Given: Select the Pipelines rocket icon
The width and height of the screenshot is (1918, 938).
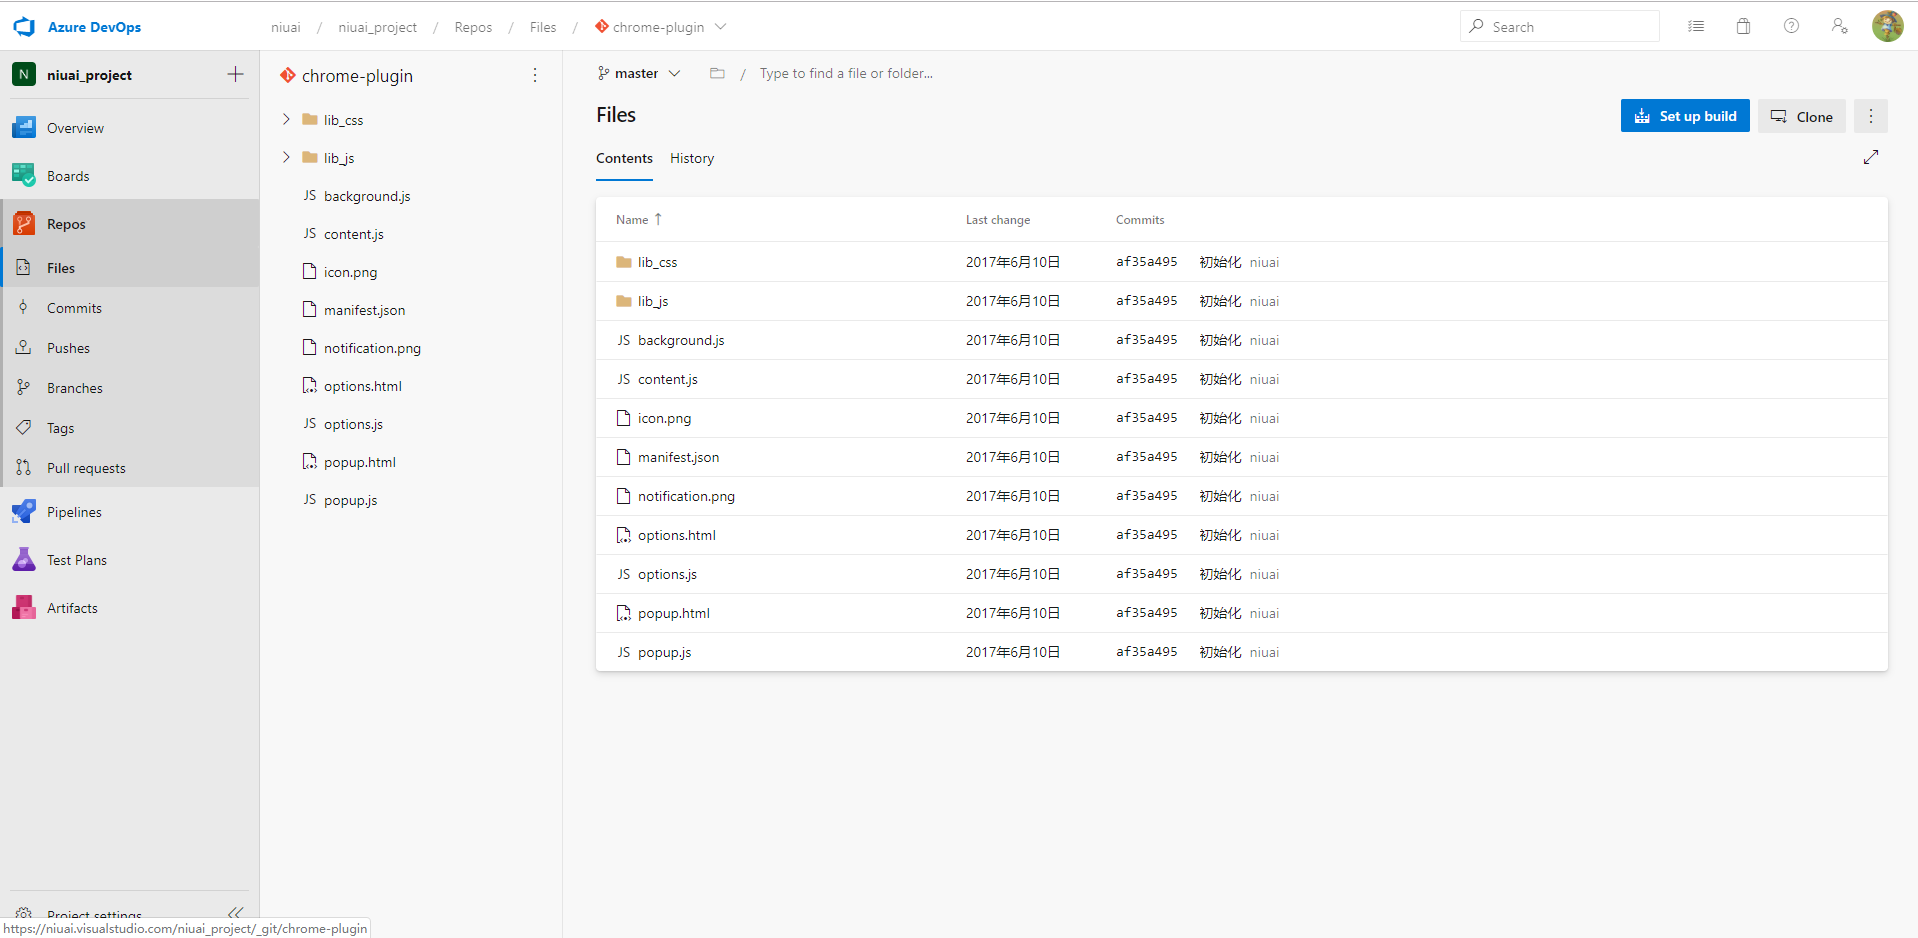Looking at the screenshot, I should (23, 511).
